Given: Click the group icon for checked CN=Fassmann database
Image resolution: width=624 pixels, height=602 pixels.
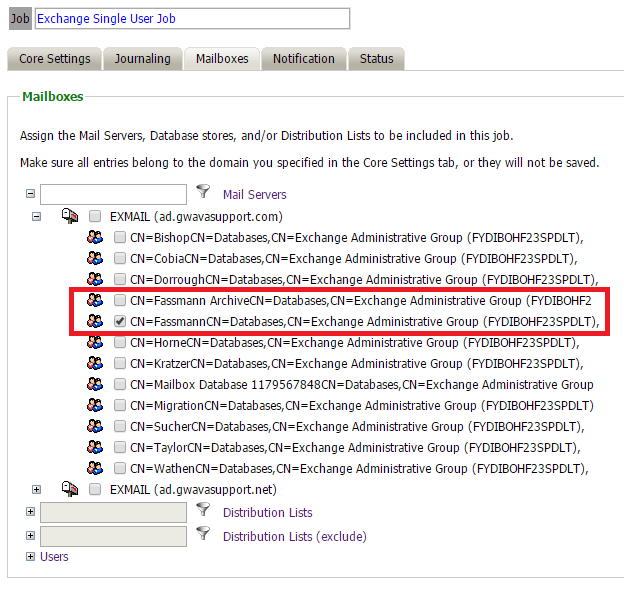Looking at the screenshot, I should coord(95,321).
